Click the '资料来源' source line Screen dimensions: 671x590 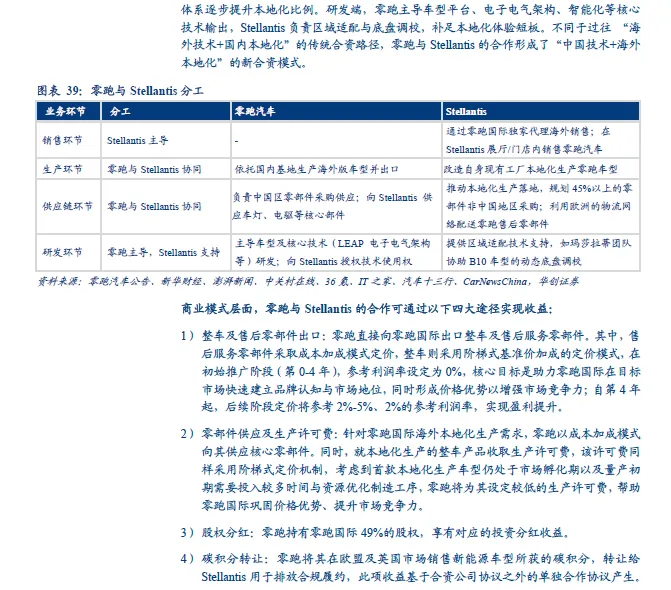point(308,282)
